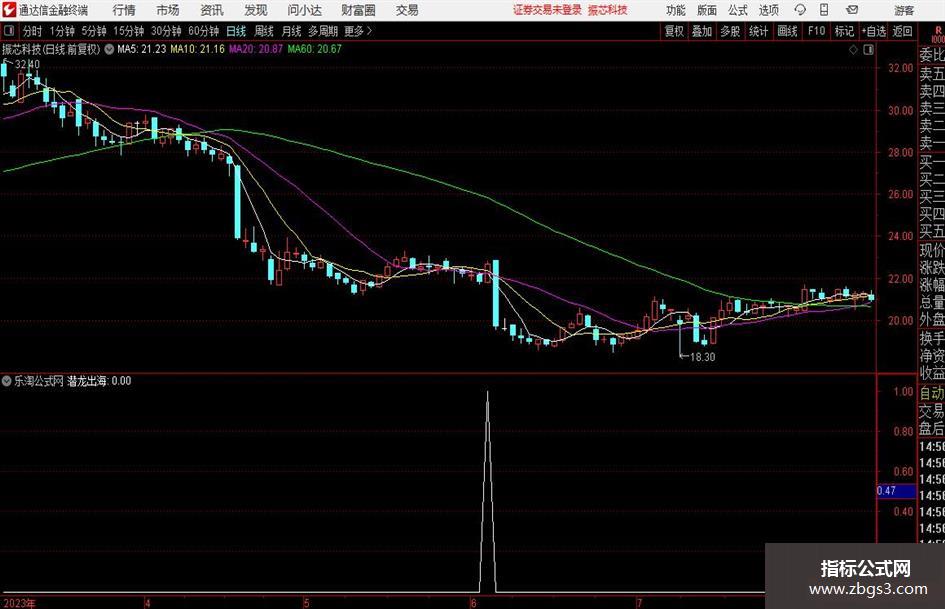Click the MA5: 21.23 indicator label
Image resolution: width=945 pixels, height=609 pixels.
pyautogui.click(x=142, y=49)
